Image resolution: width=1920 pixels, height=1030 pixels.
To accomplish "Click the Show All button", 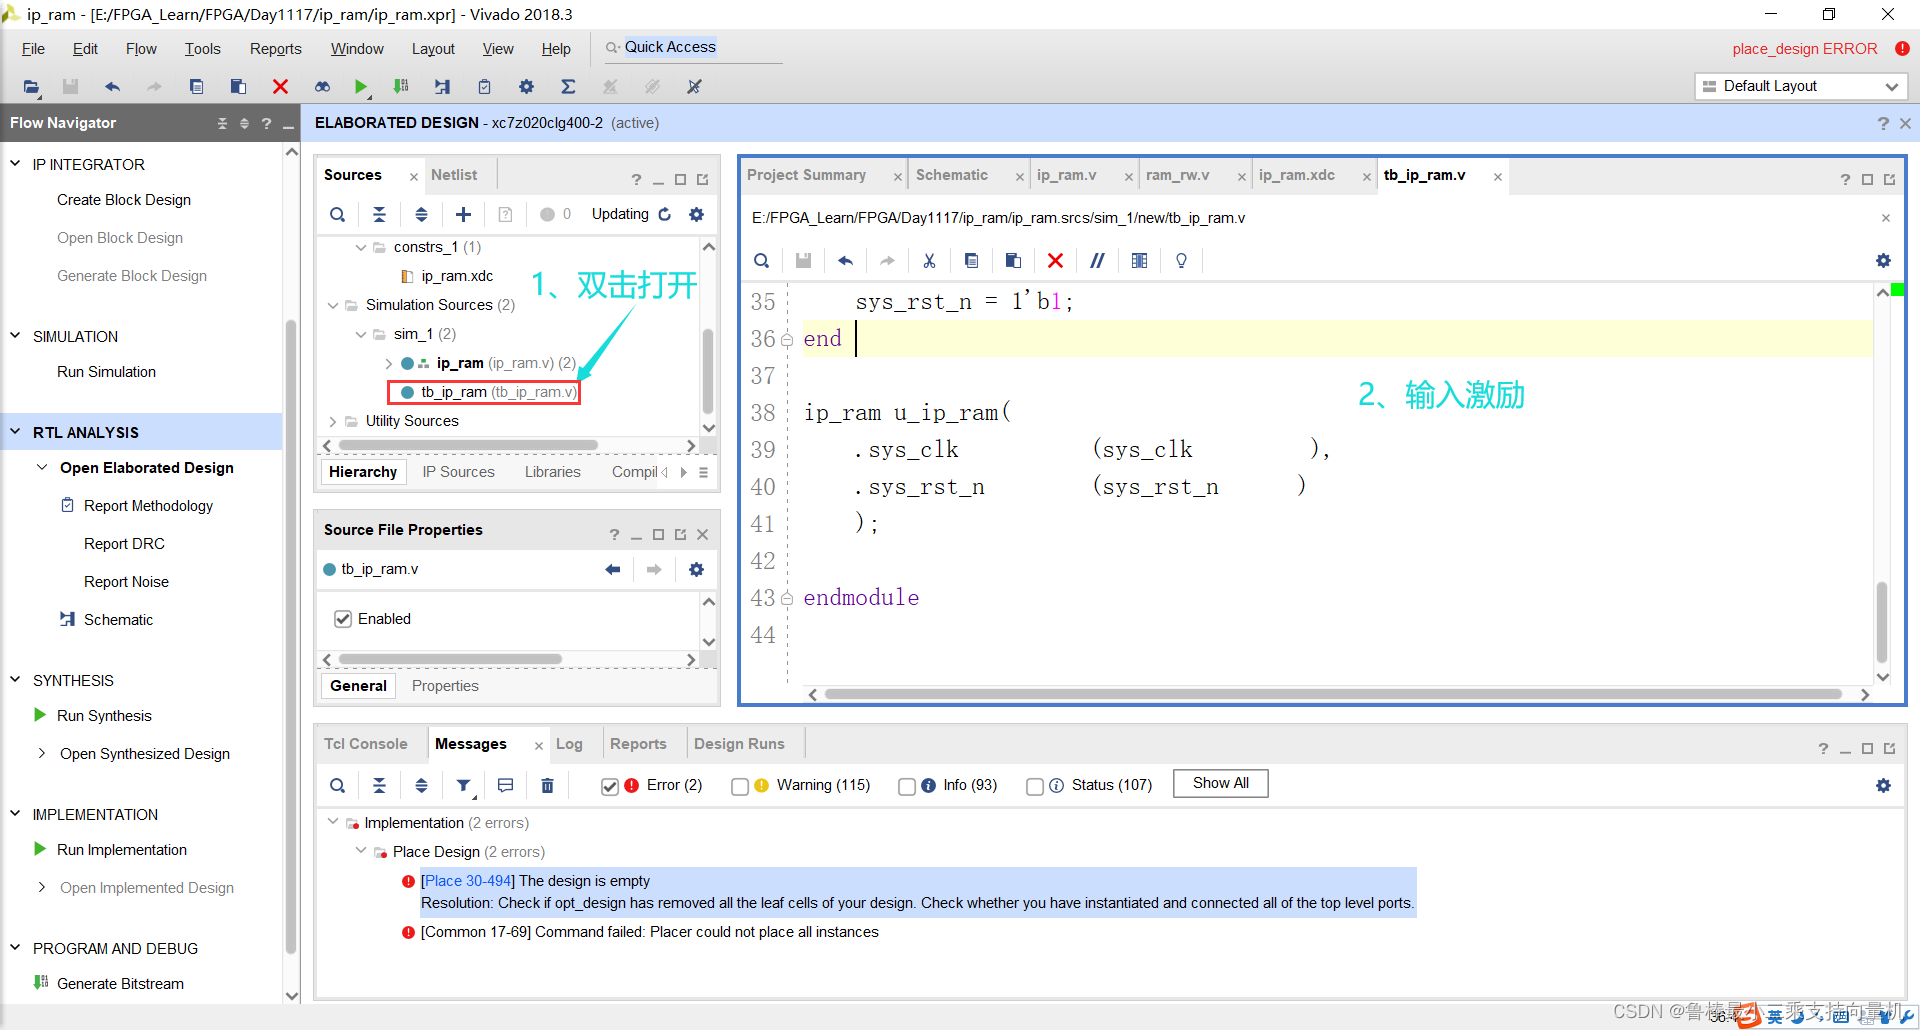I will point(1220,783).
